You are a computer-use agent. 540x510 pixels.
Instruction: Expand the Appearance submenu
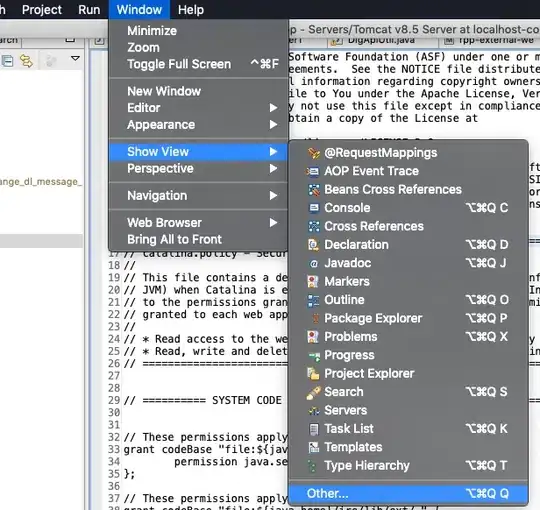[x=198, y=125]
